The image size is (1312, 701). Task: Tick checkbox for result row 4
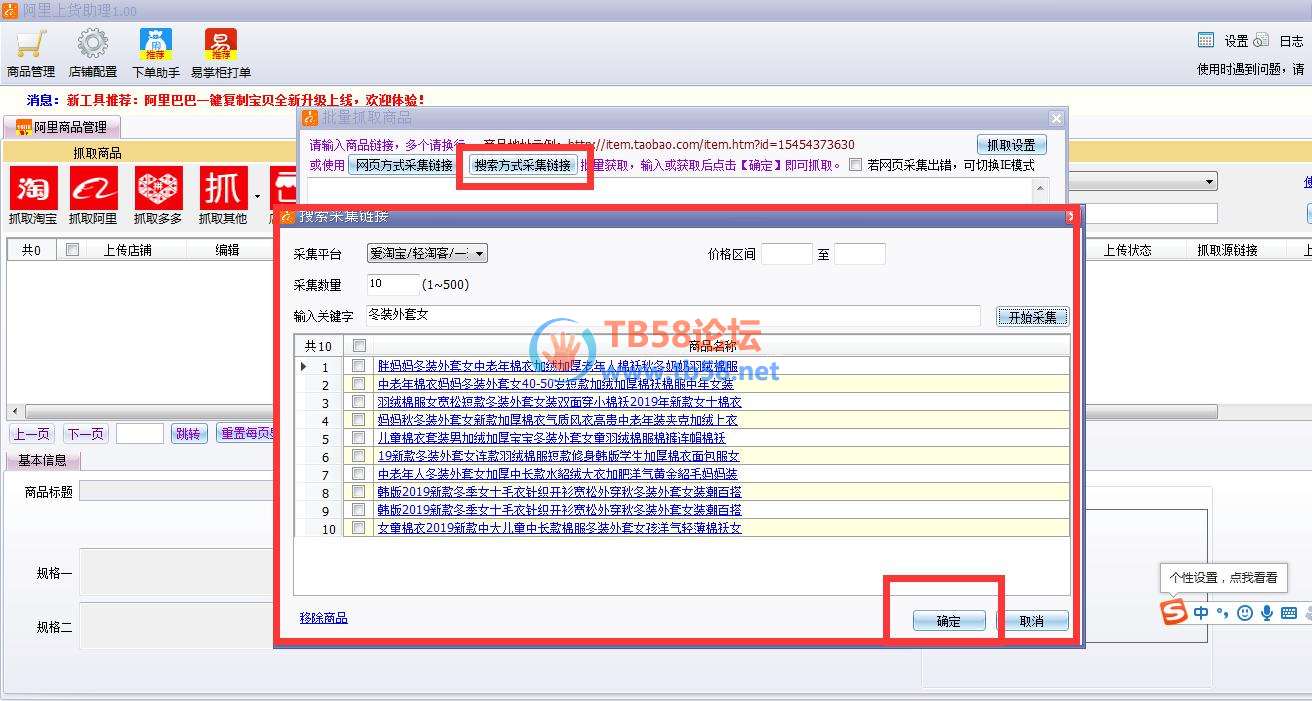pos(359,420)
